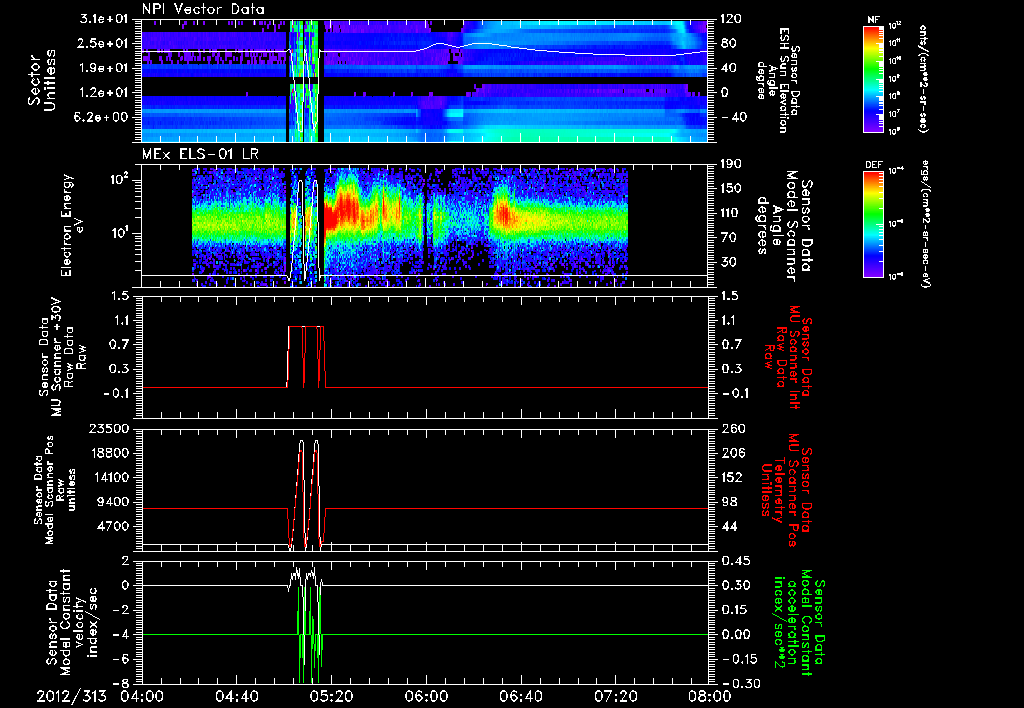Image resolution: width=1024 pixels, height=708 pixels.
Task: Click the '23500' scanner position tick value
Action: click(x=108, y=429)
